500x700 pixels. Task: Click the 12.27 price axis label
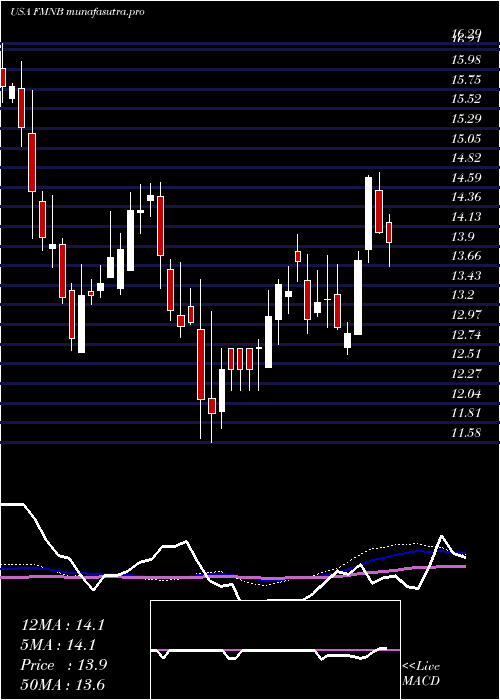point(466,373)
